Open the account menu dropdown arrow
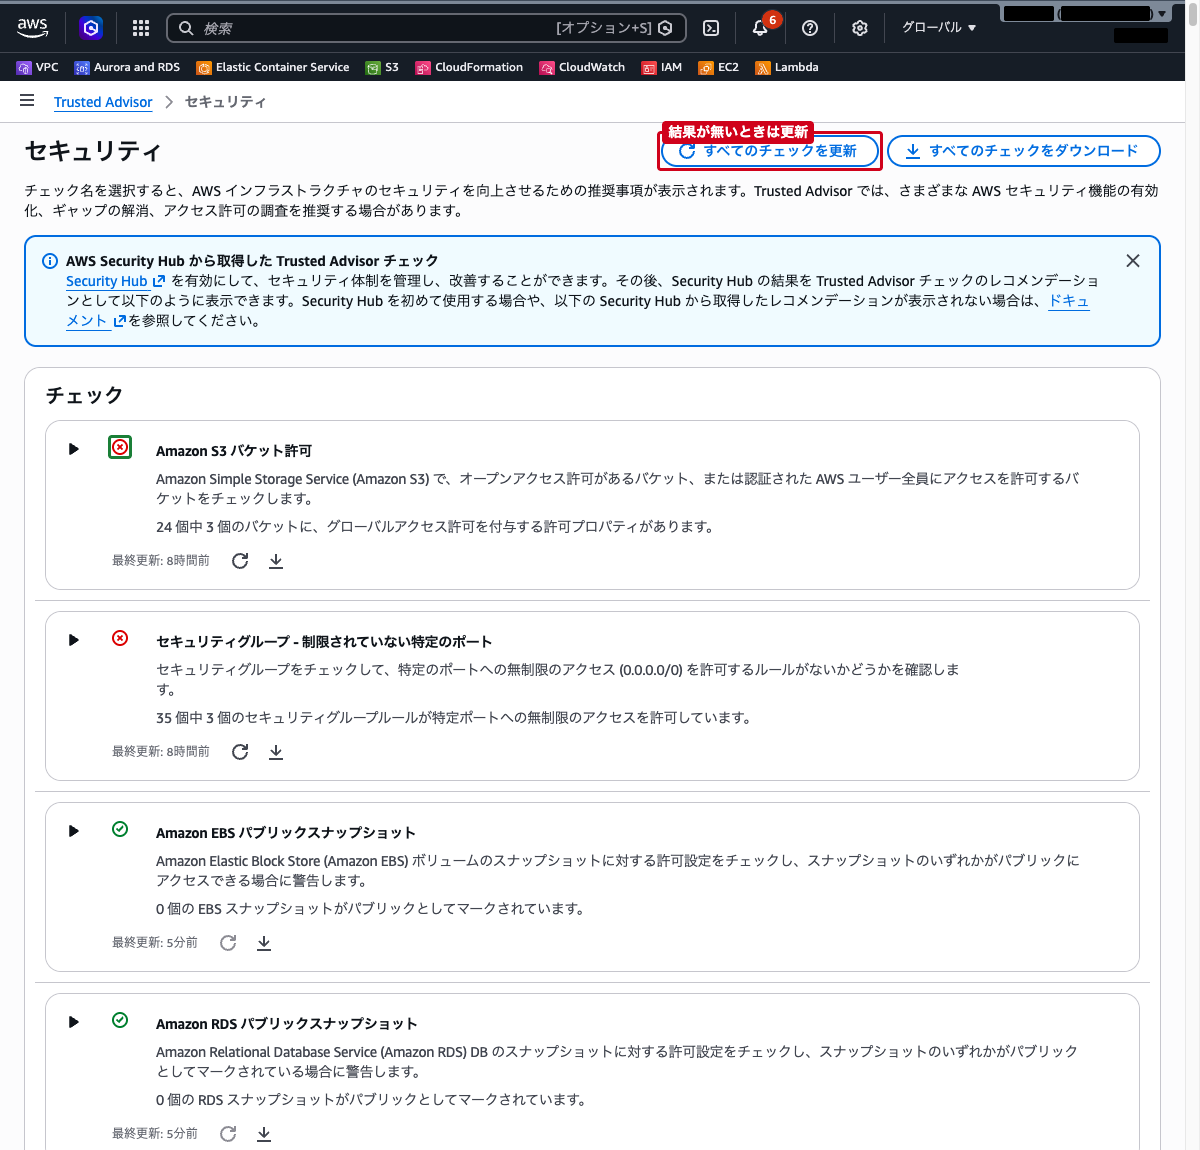 (x=1162, y=14)
